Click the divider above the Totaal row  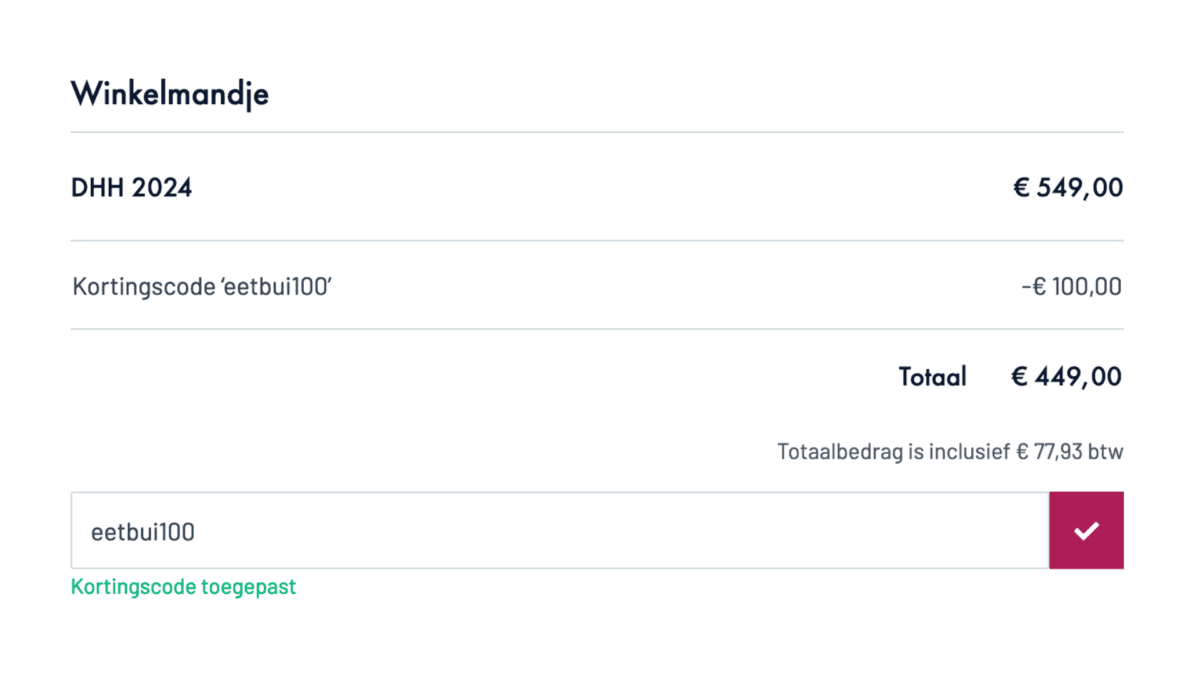tap(597, 329)
